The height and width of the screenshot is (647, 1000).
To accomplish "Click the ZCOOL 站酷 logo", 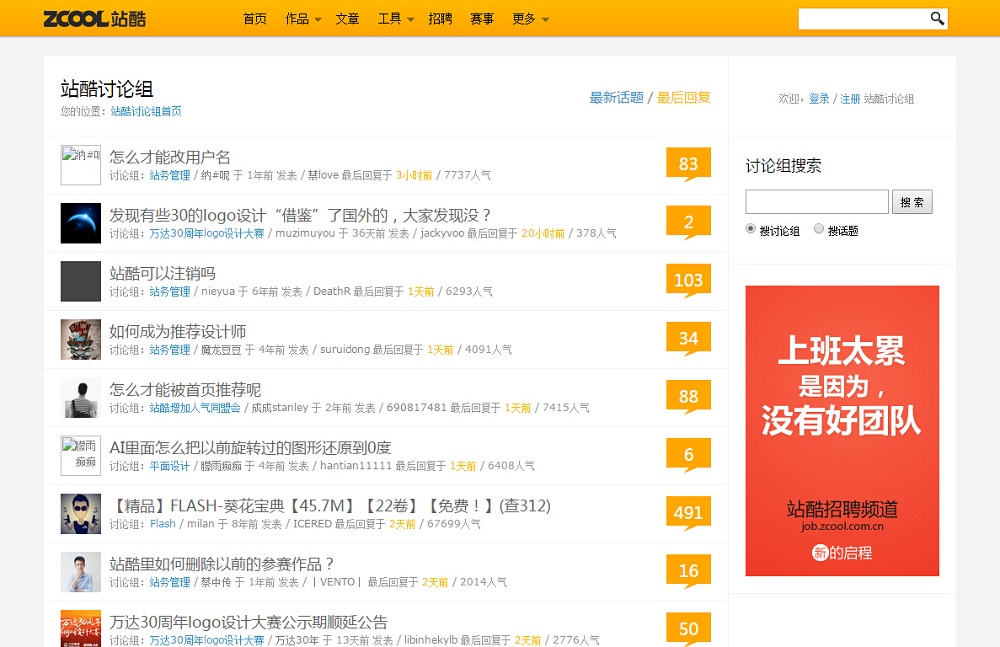I will coord(94,19).
